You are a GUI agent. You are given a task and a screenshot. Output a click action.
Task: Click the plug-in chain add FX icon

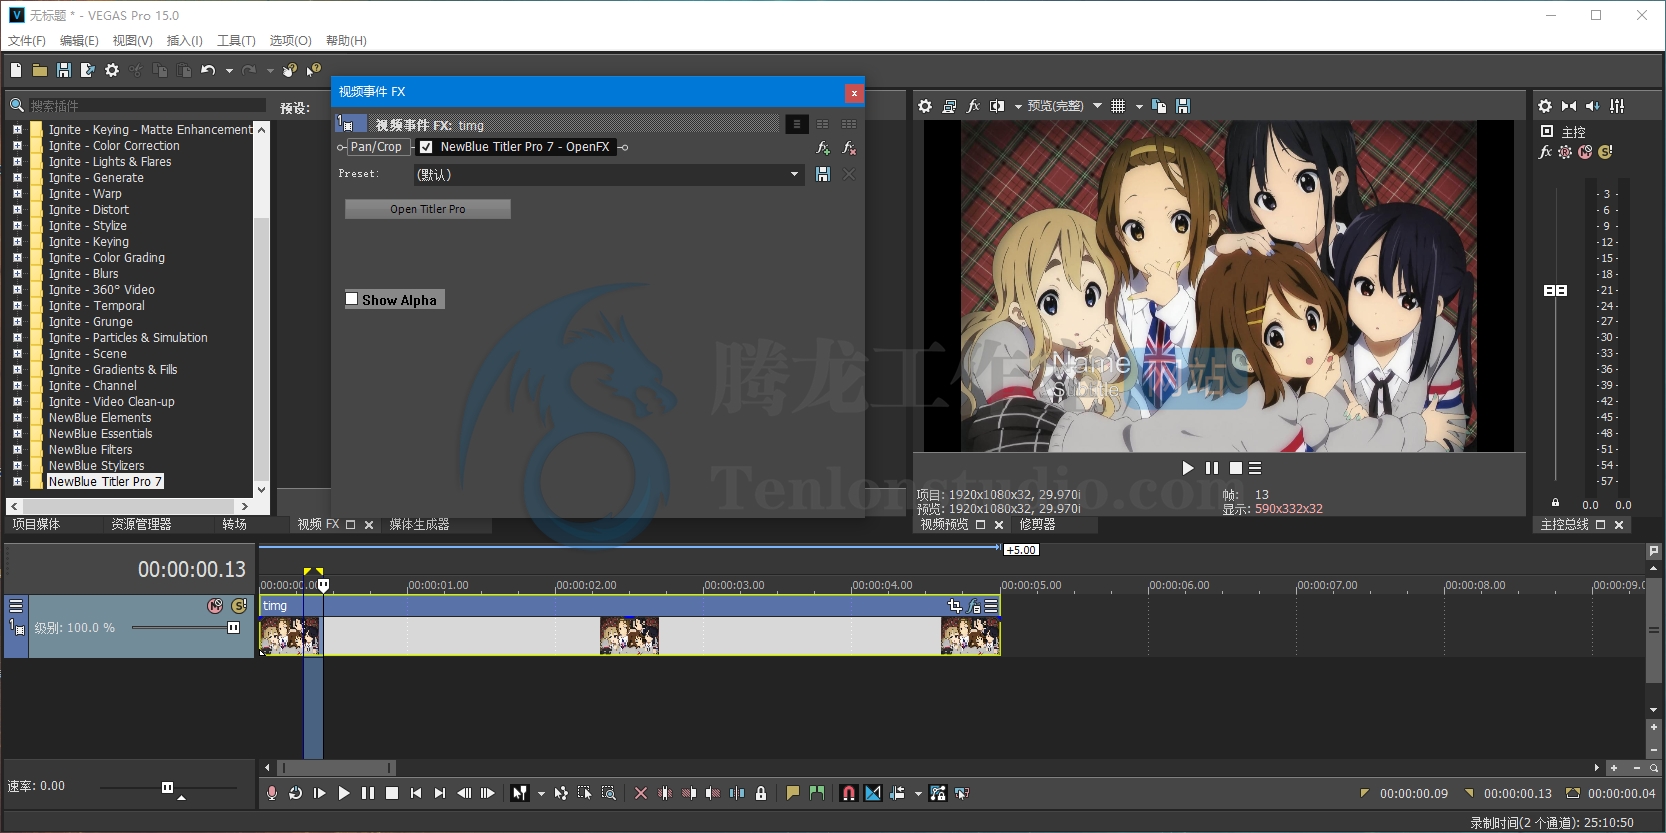point(823,148)
